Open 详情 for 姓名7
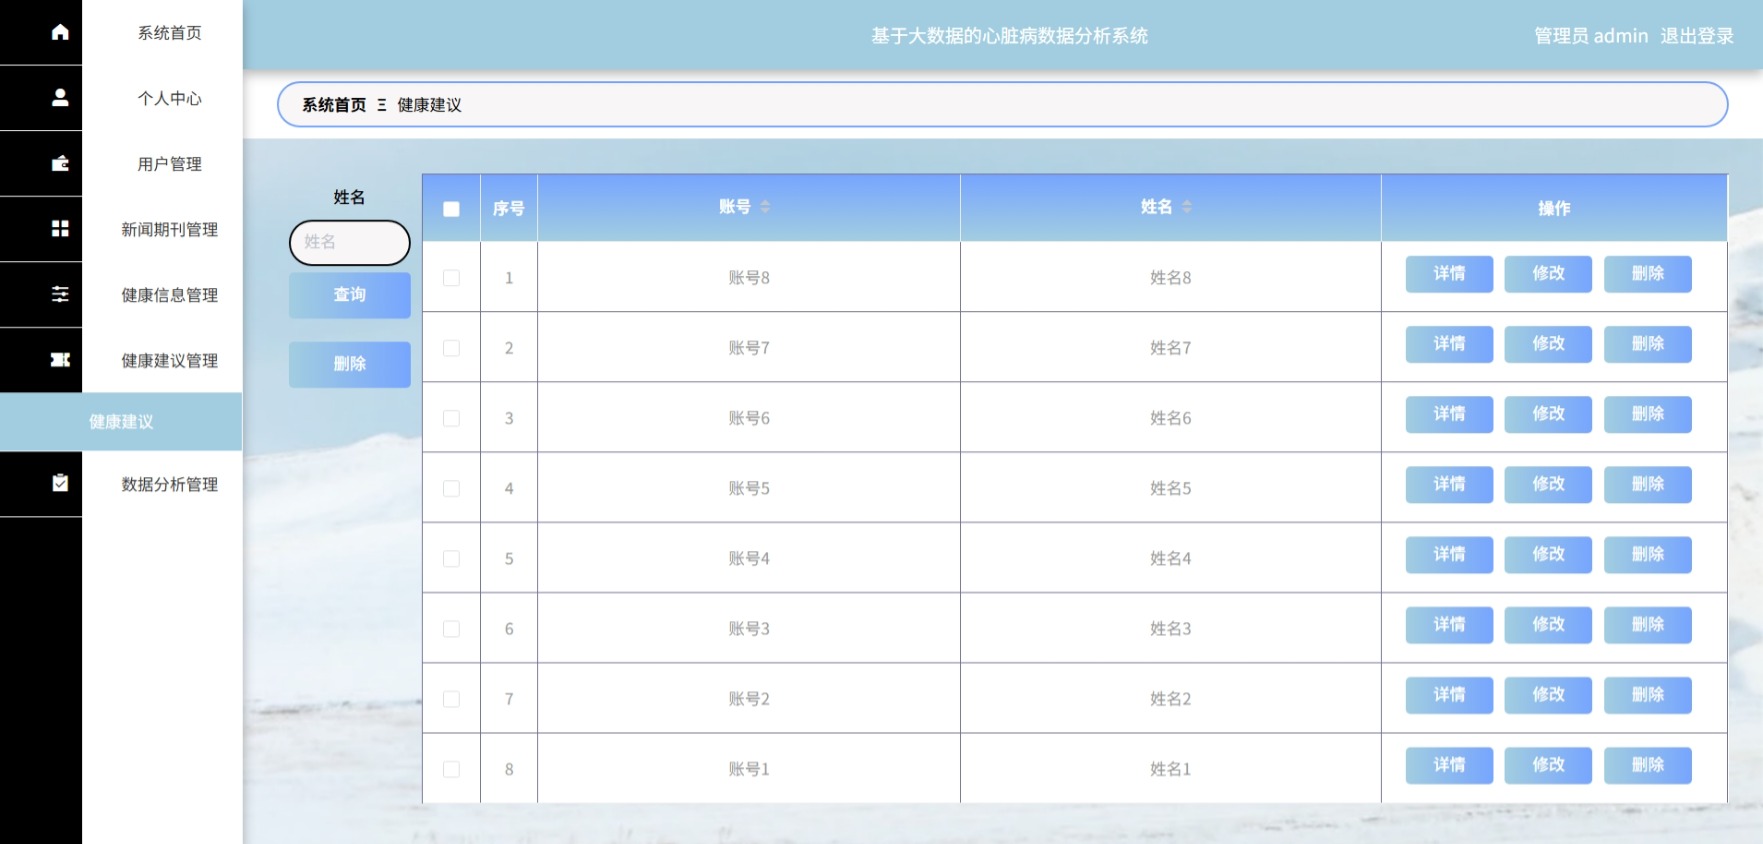 pyautogui.click(x=1449, y=344)
